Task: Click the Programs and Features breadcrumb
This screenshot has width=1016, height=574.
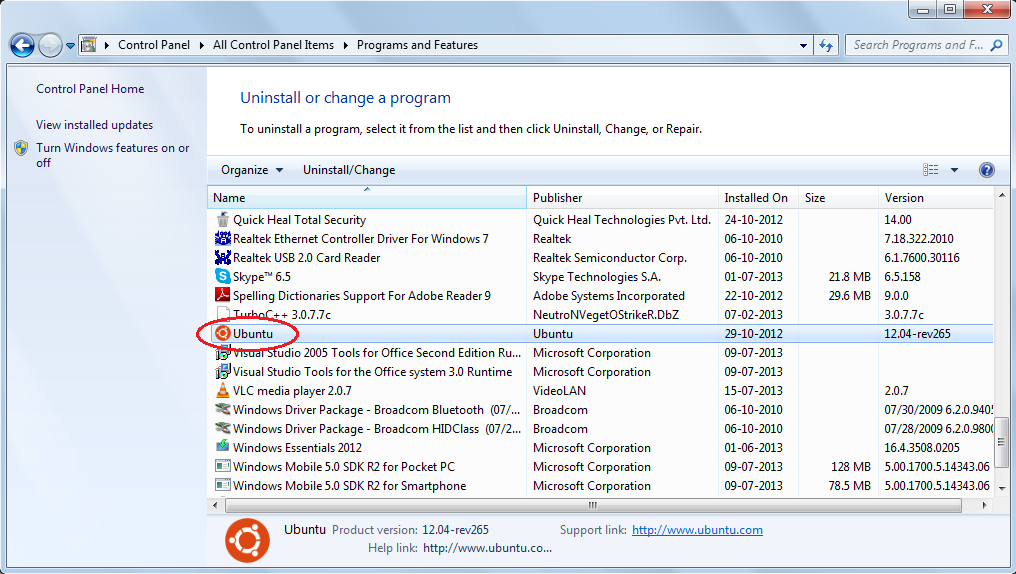Action: [417, 45]
